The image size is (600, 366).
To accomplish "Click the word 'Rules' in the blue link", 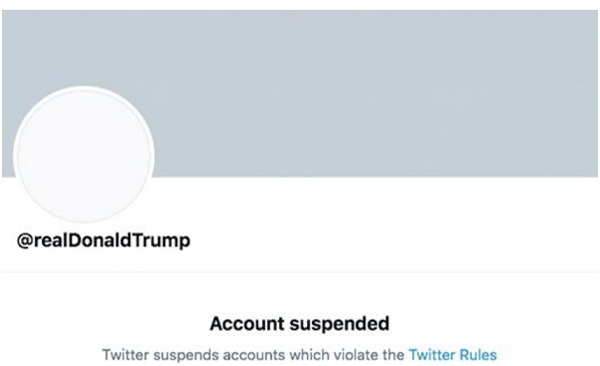I will (x=478, y=355).
